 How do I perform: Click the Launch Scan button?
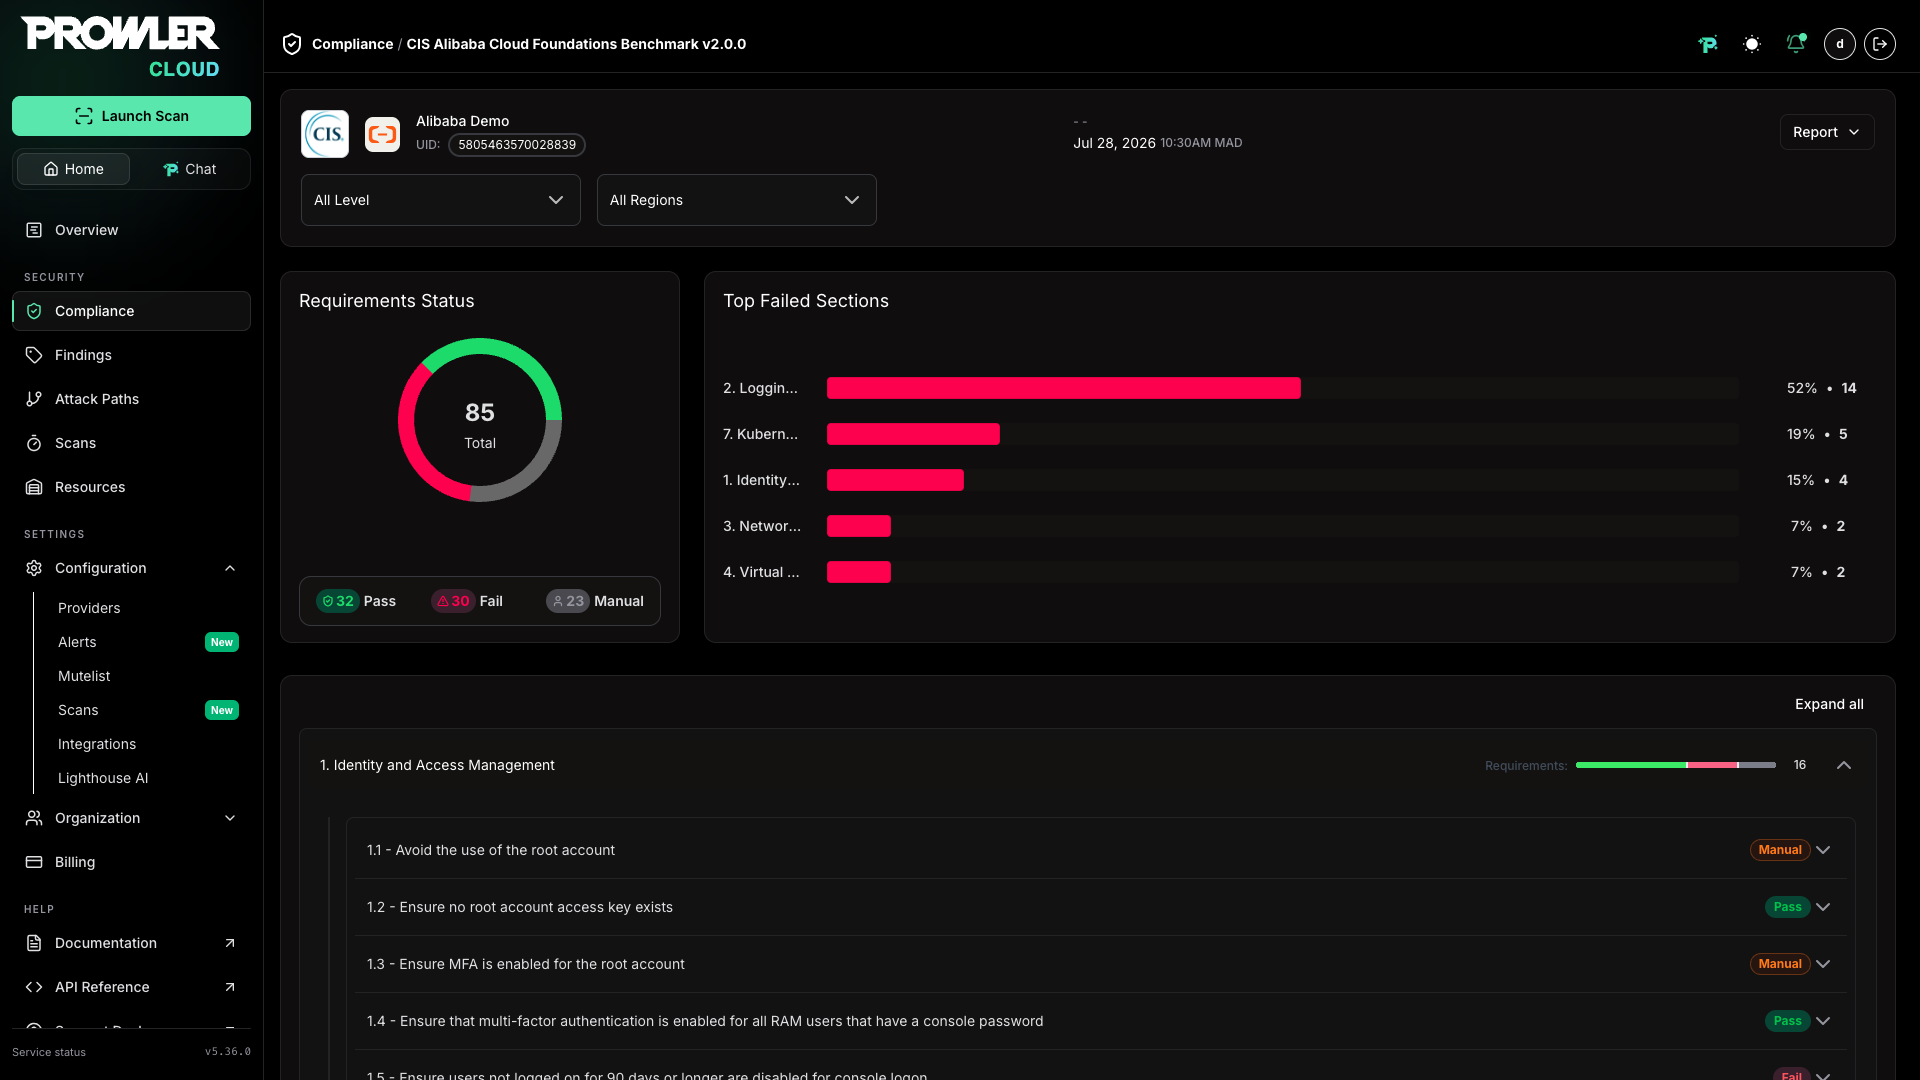pyautogui.click(x=131, y=116)
